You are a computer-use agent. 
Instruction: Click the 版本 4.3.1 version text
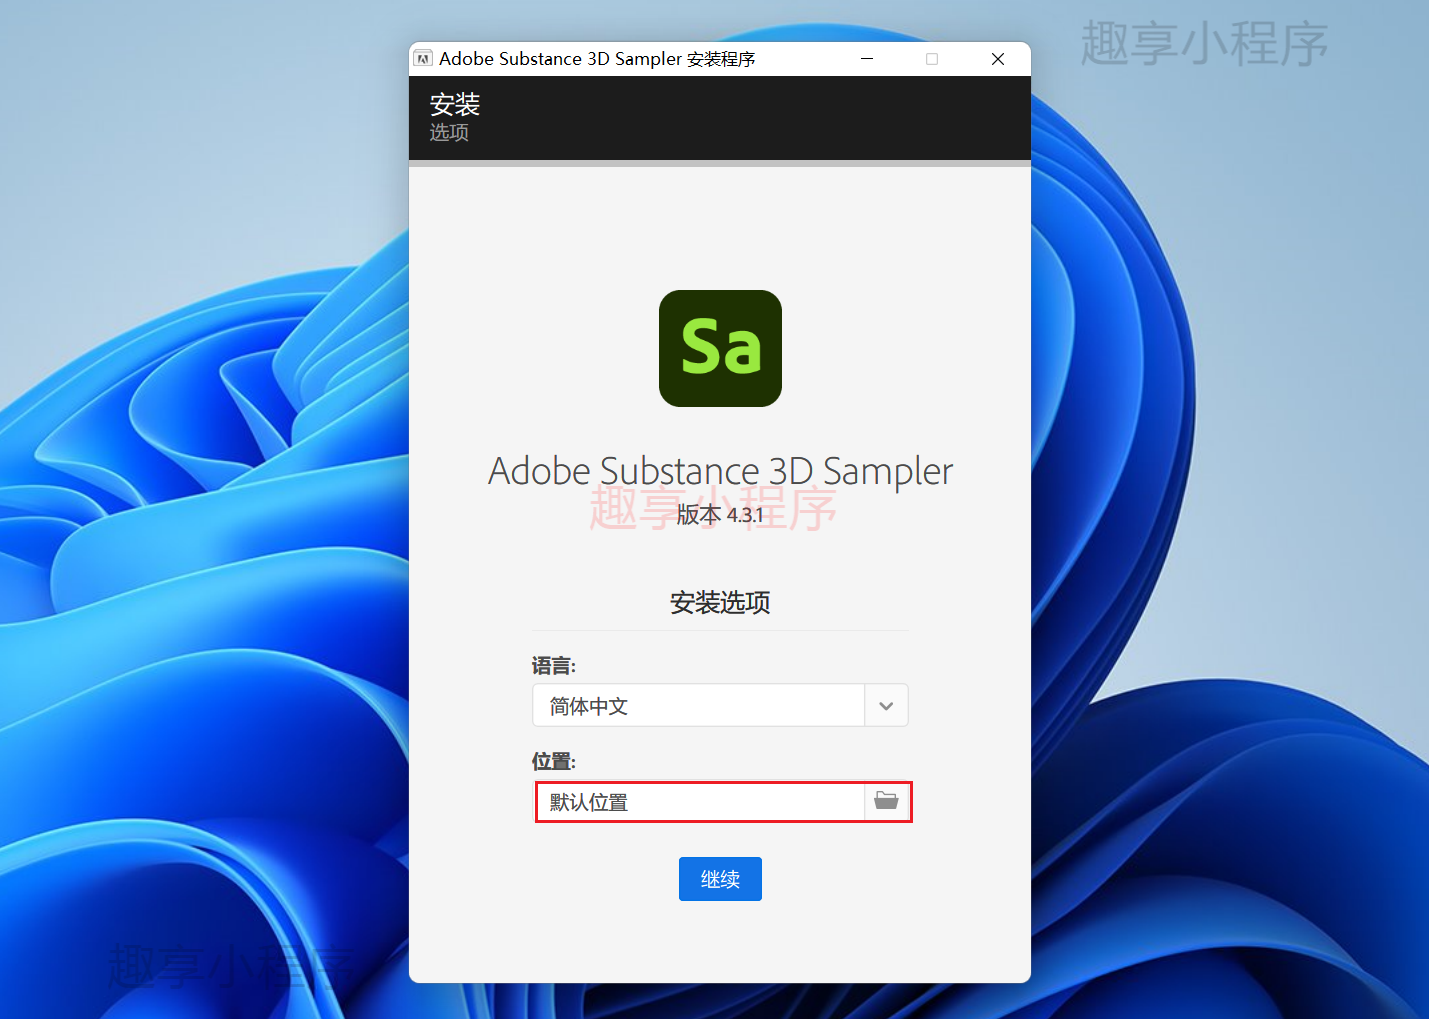coord(720,515)
